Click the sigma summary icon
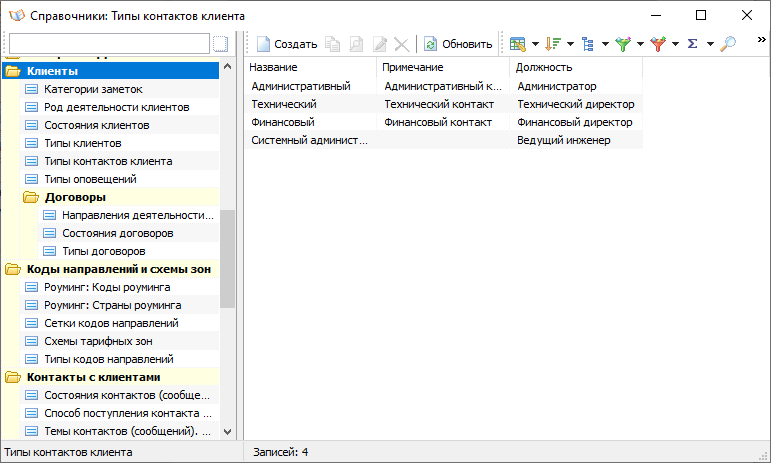 [692, 44]
